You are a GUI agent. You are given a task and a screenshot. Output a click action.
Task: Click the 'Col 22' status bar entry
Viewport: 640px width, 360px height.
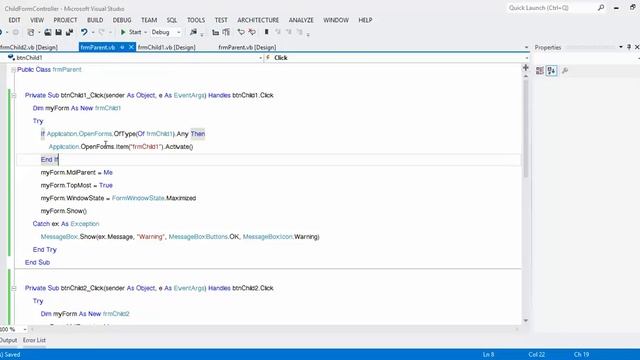(536, 354)
